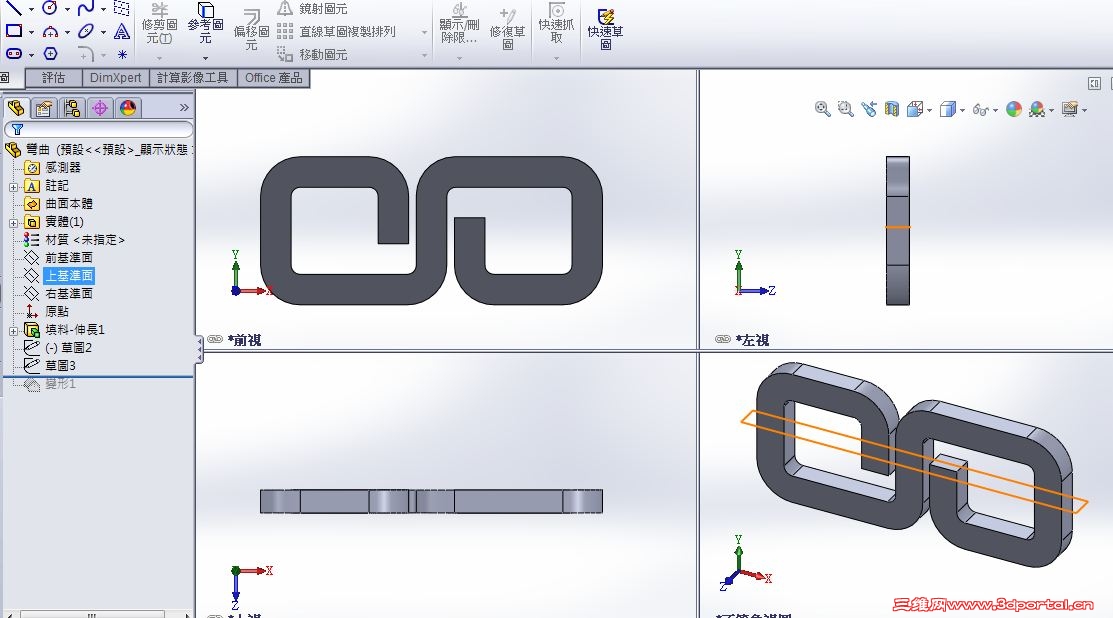Open Circle tool dropdown arrow
The height and width of the screenshot is (618, 1113).
pos(67,9)
